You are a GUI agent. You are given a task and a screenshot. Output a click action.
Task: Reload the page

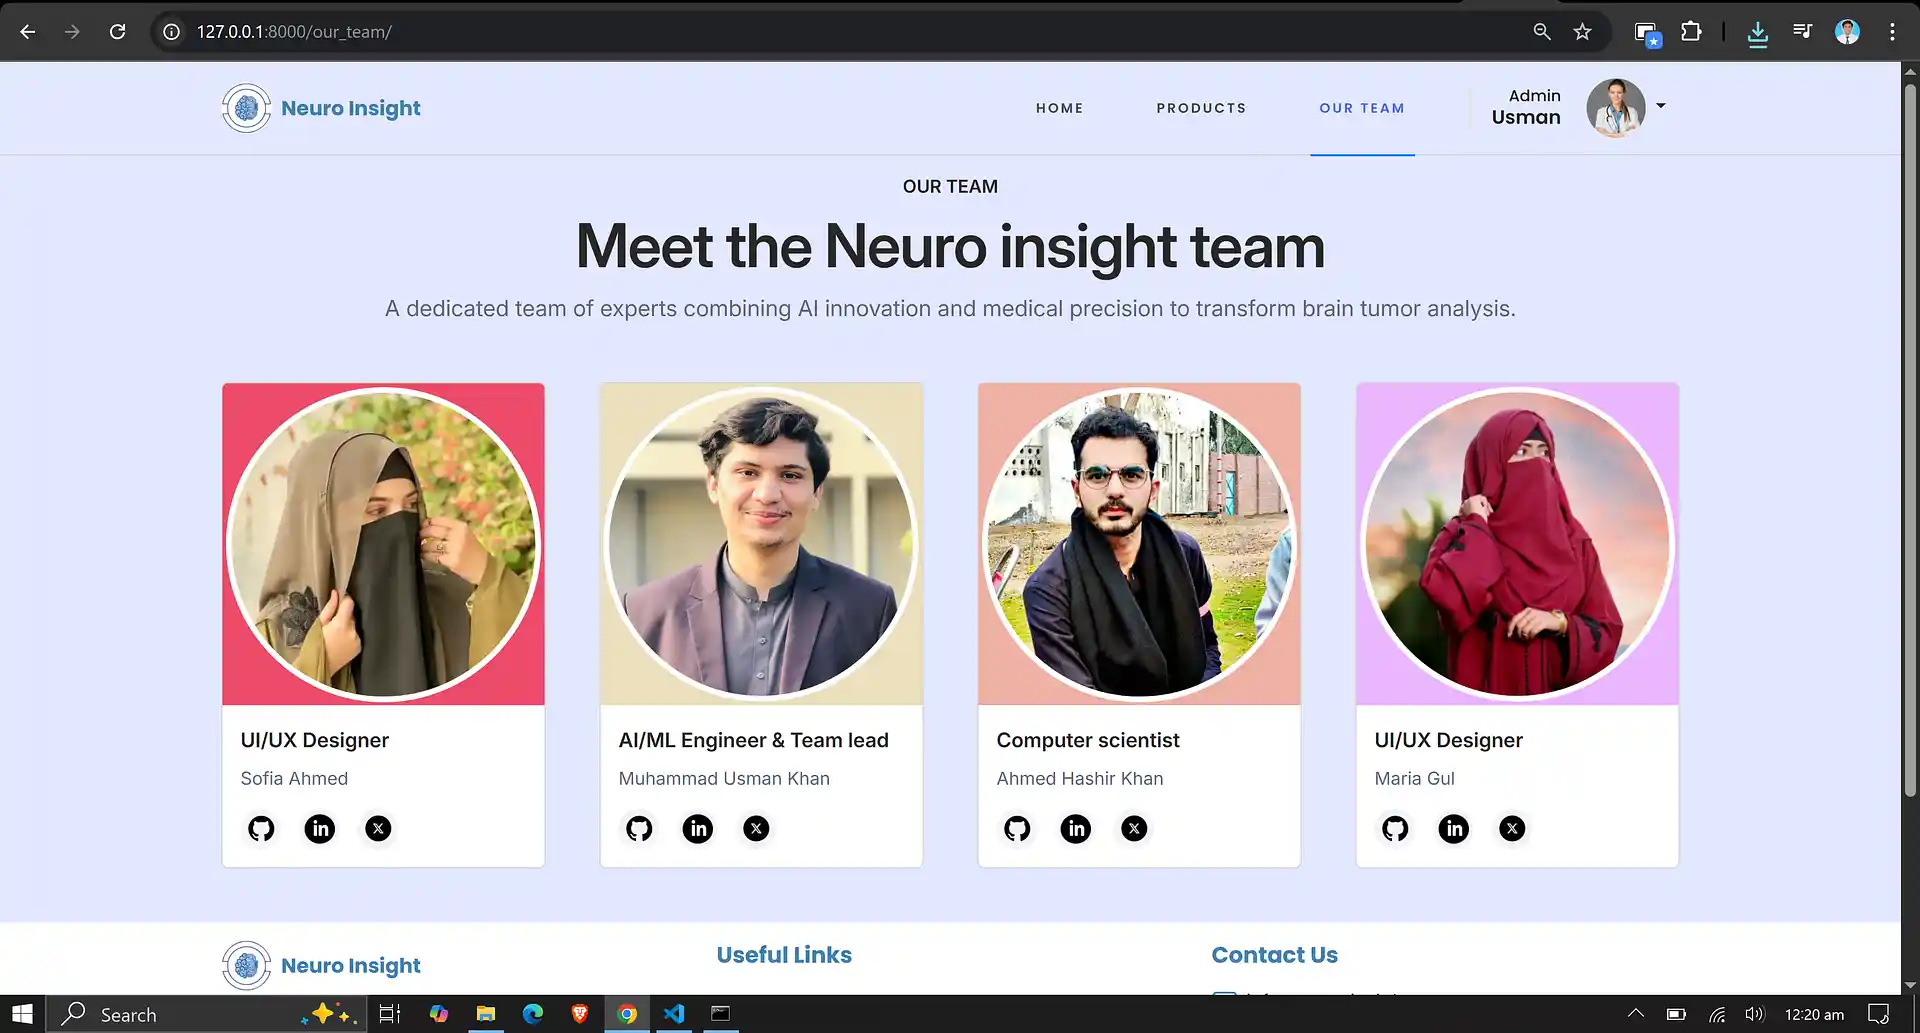click(117, 31)
